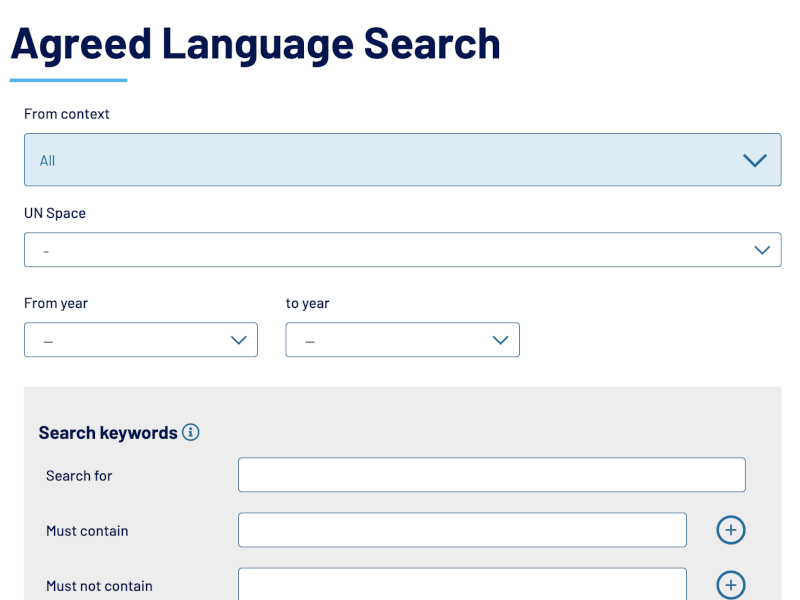Click the chevron on the UN Space dropdown
Viewport: 800px width, 600px height.
761,249
